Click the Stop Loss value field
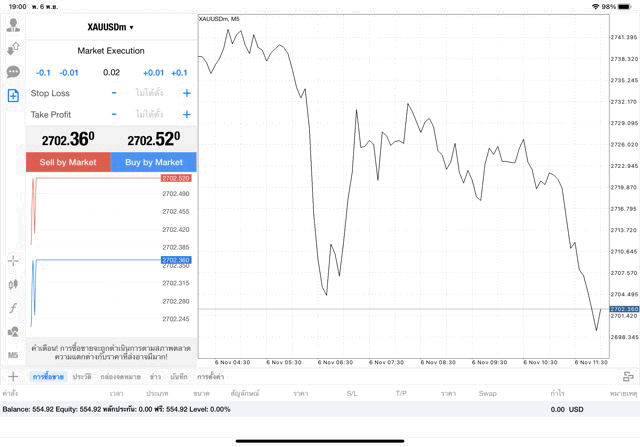The height and width of the screenshot is (447, 640). pyautogui.click(x=150, y=93)
